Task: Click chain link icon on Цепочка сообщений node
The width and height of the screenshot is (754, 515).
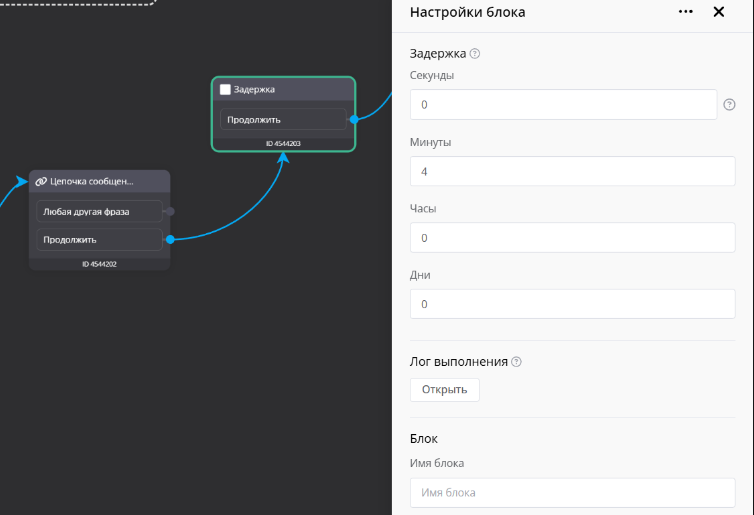Action: (x=41, y=182)
